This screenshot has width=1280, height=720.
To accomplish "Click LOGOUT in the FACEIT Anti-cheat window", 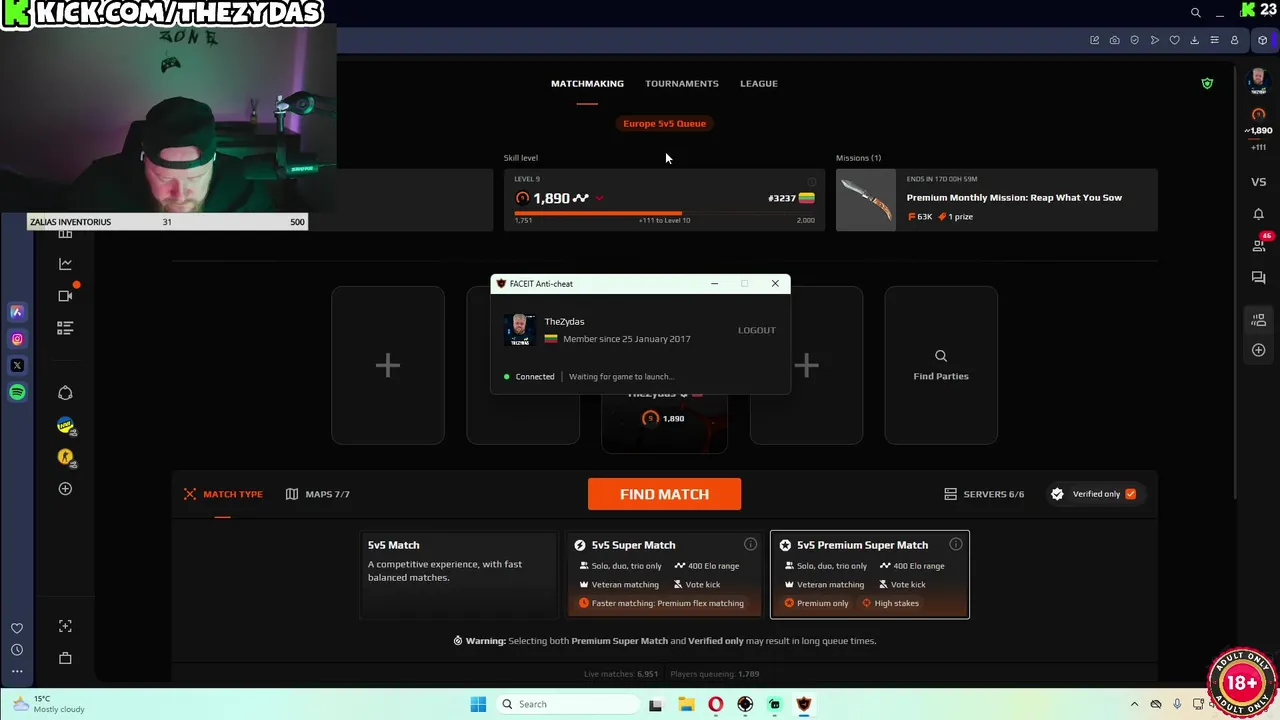I will click(x=756, y=330).
